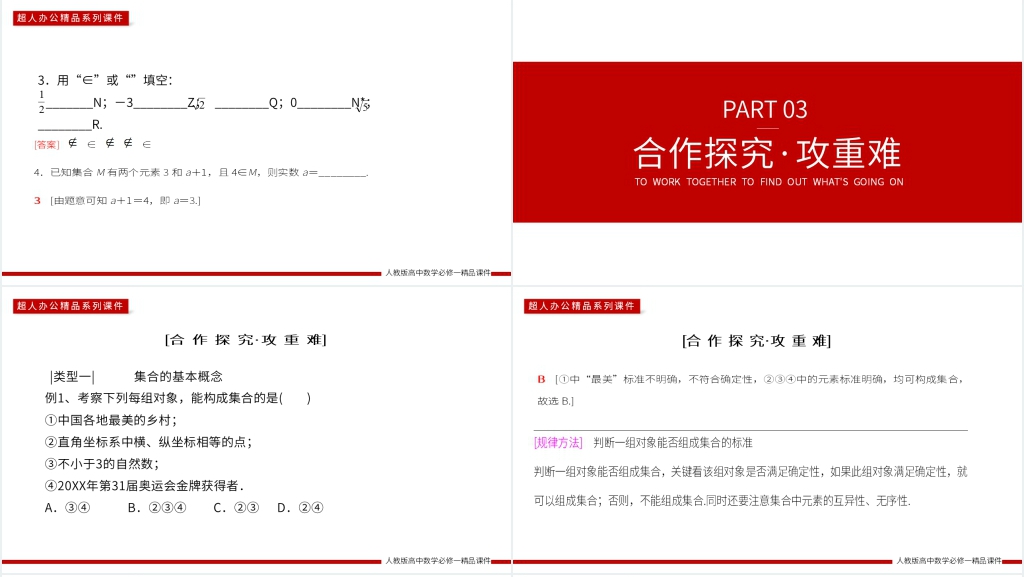
Task: Click the red "超人办公精品系列课件" badge on slide one
Action: click(70, 17)
